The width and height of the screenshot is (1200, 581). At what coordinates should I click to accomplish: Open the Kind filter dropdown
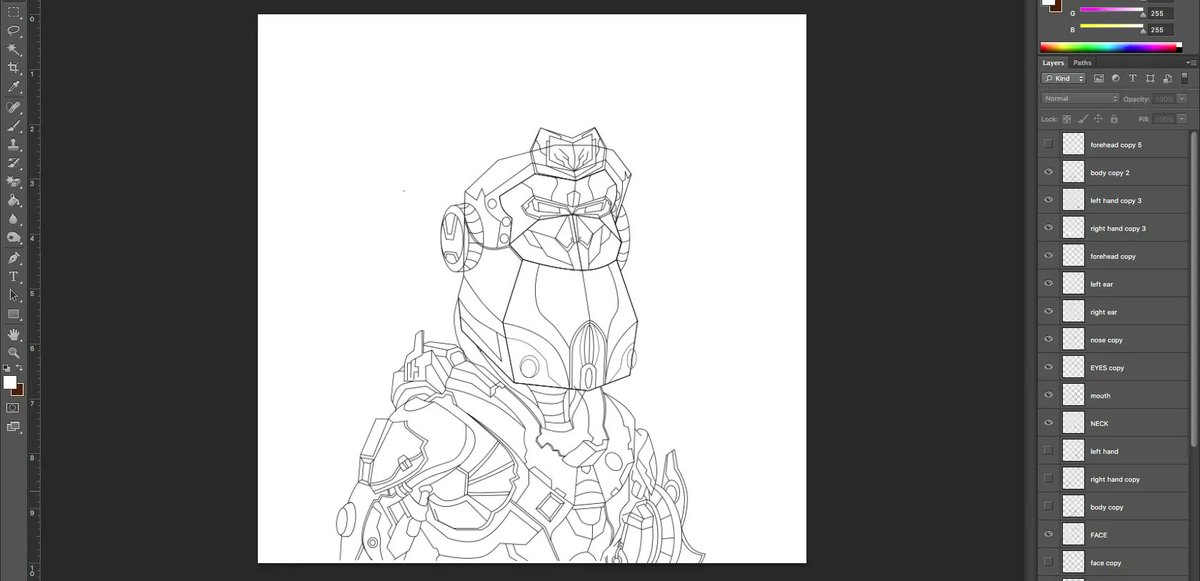click(1064, 78)
